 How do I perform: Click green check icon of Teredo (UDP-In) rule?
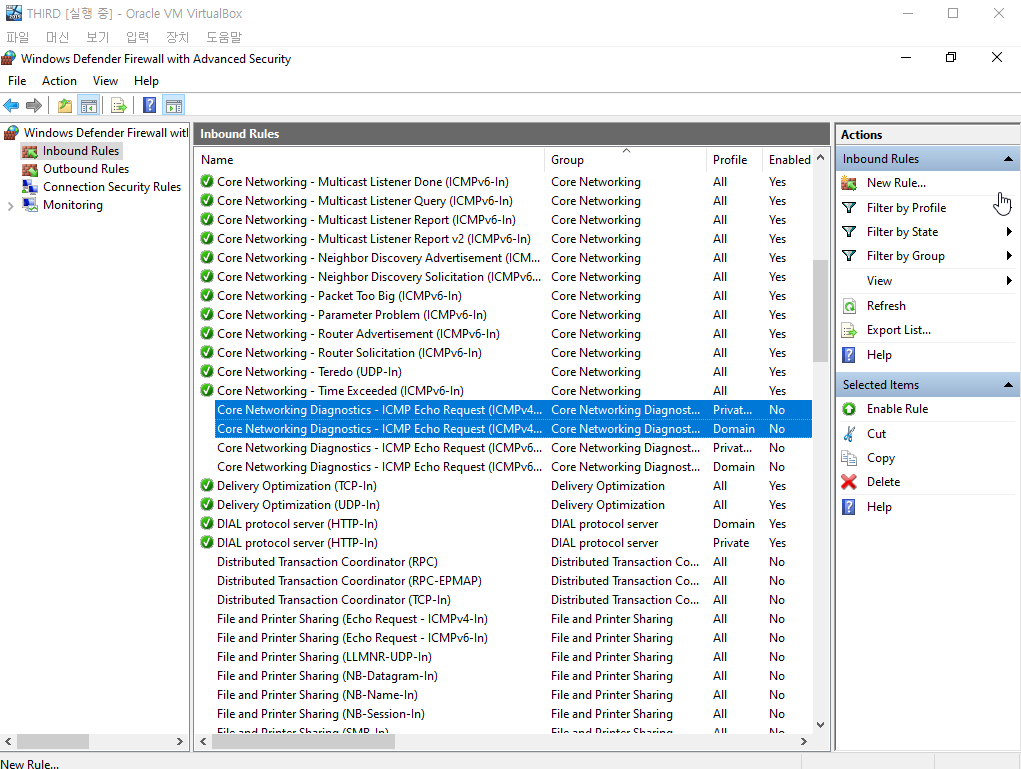tap(207, 372)
